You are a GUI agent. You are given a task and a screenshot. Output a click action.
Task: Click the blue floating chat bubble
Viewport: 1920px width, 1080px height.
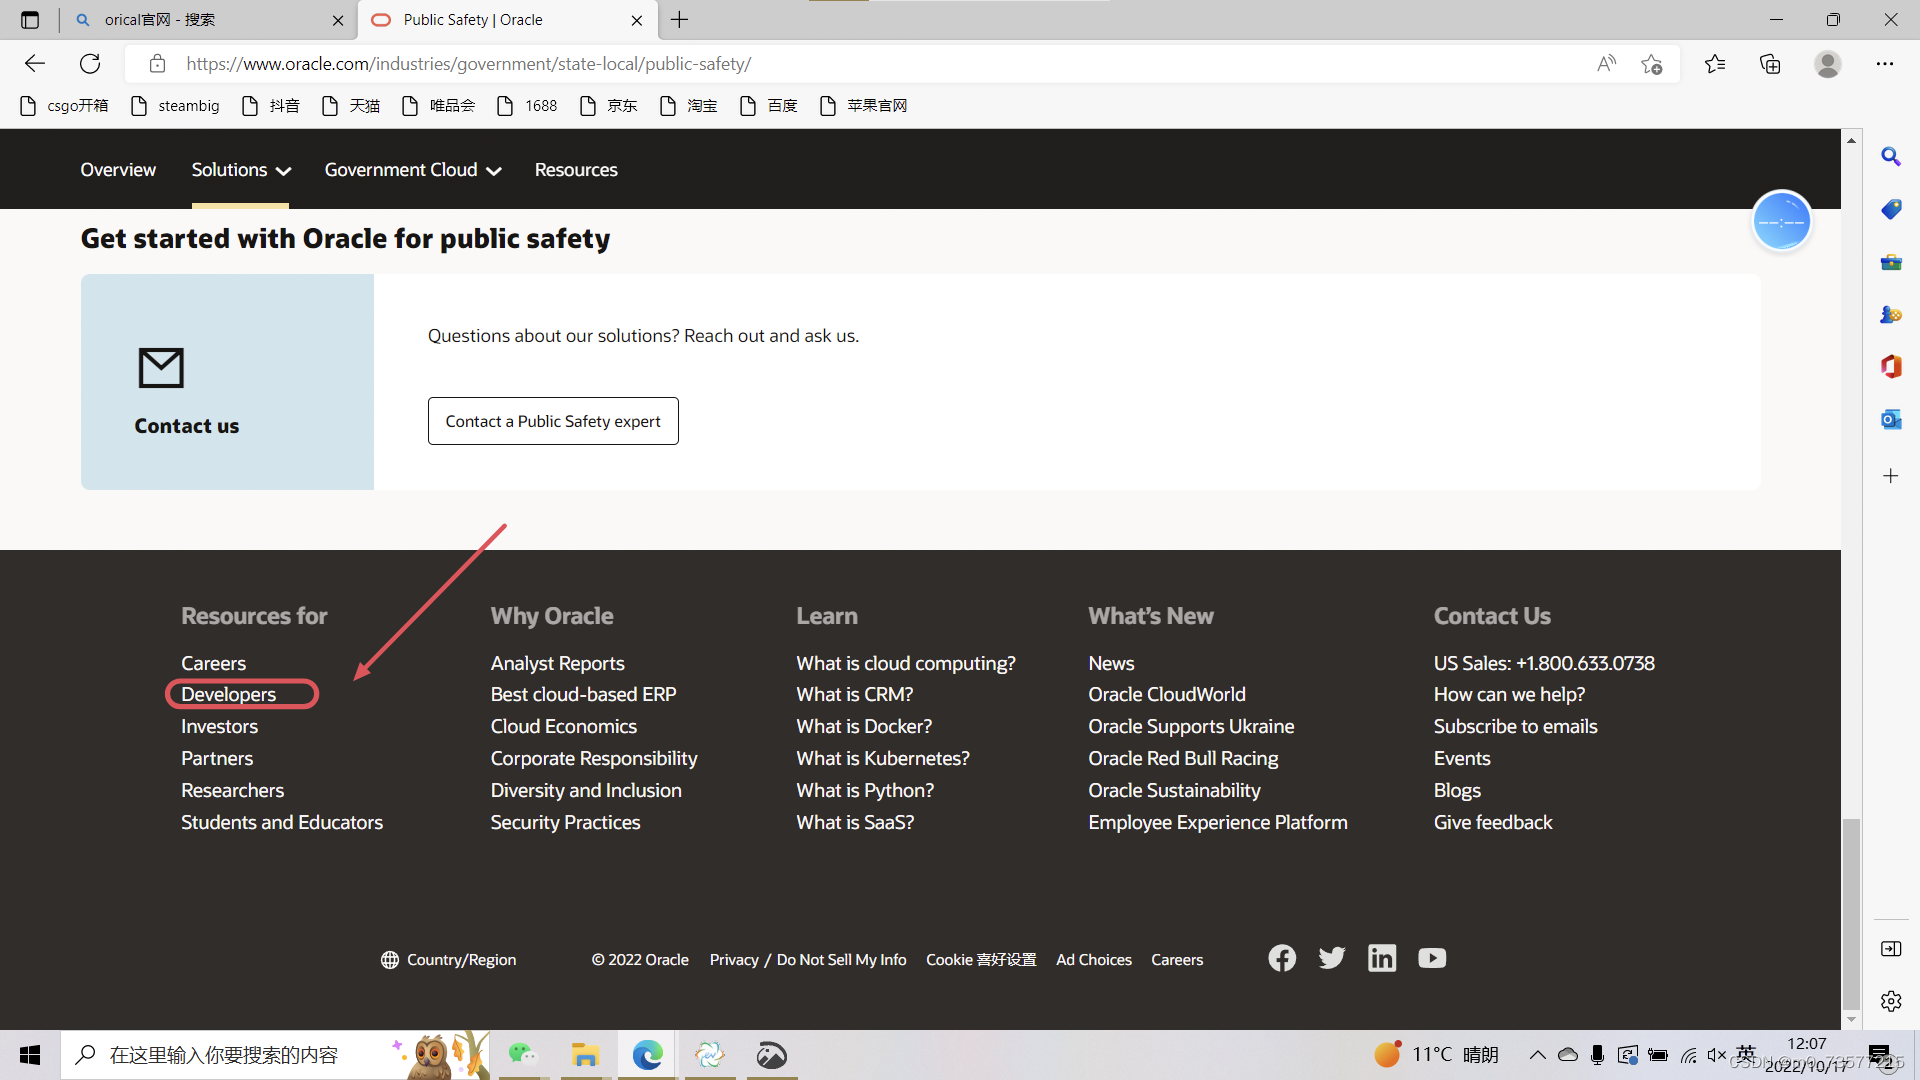[1782, 221]
